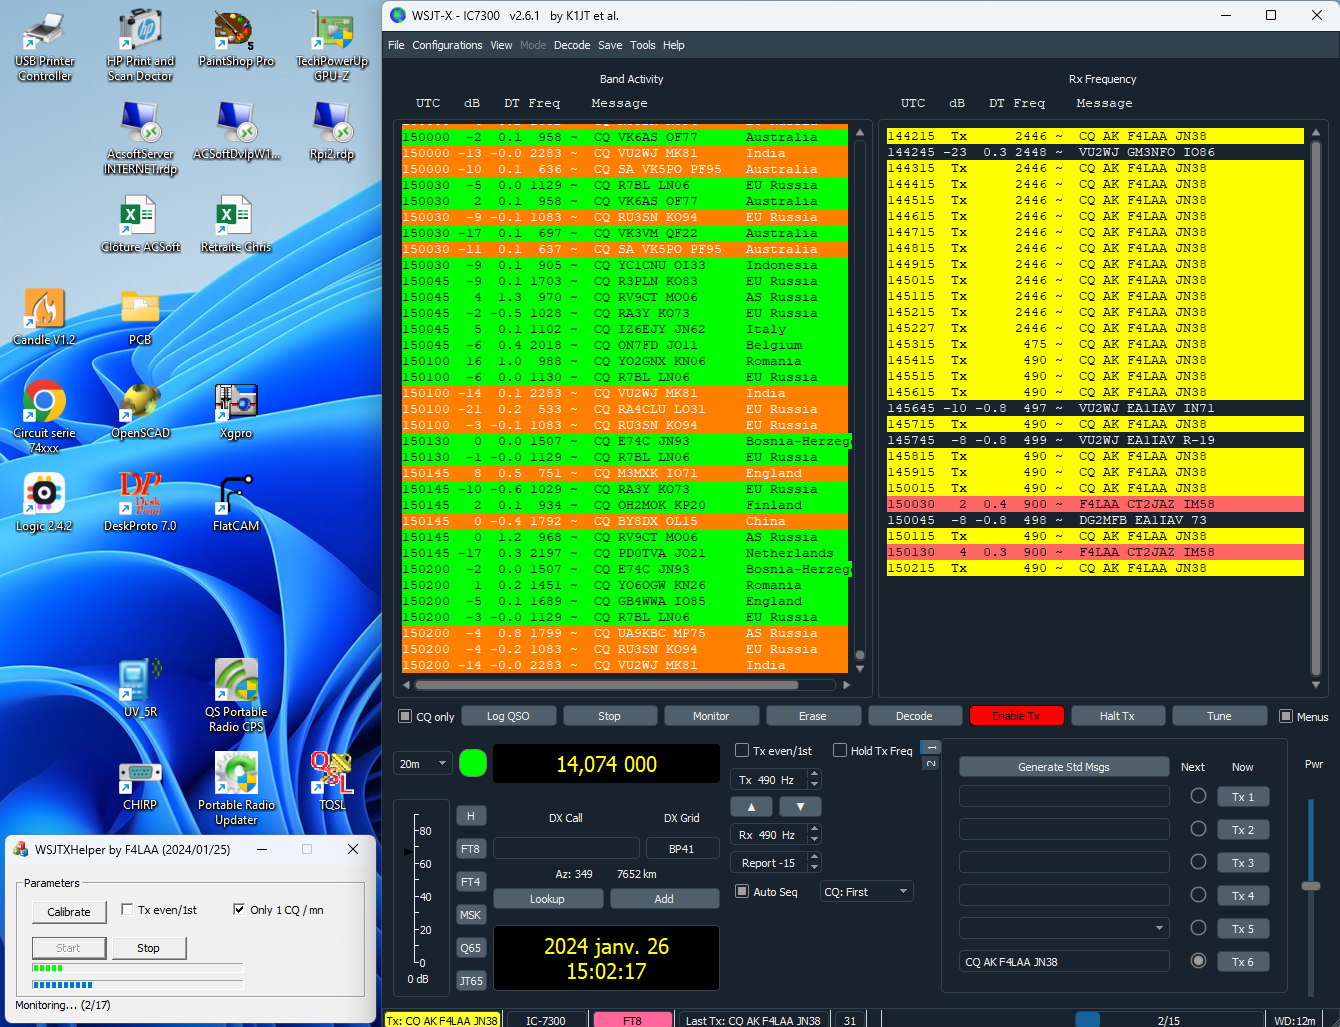Enable Tx even/1st in WSJT-X
The image size is (1340, 1027).
(742, 750)
